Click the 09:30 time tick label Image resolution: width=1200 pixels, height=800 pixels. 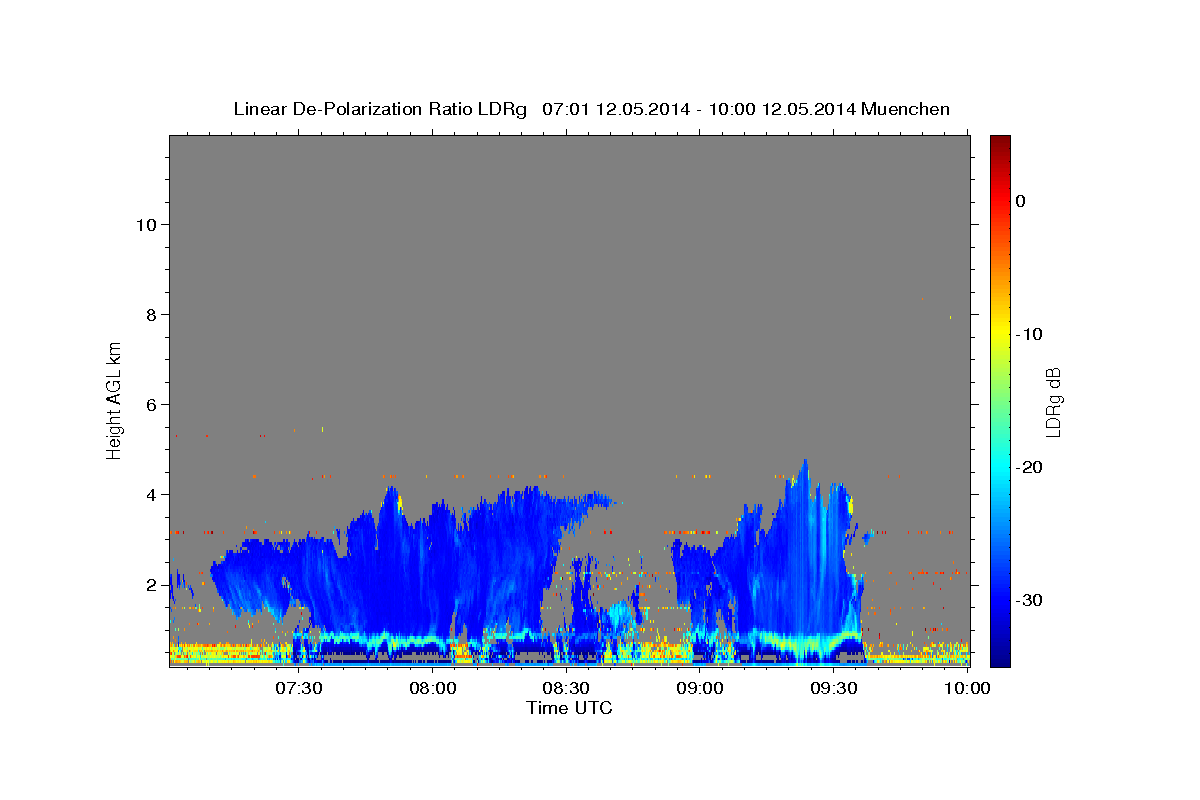pos(833,689)
